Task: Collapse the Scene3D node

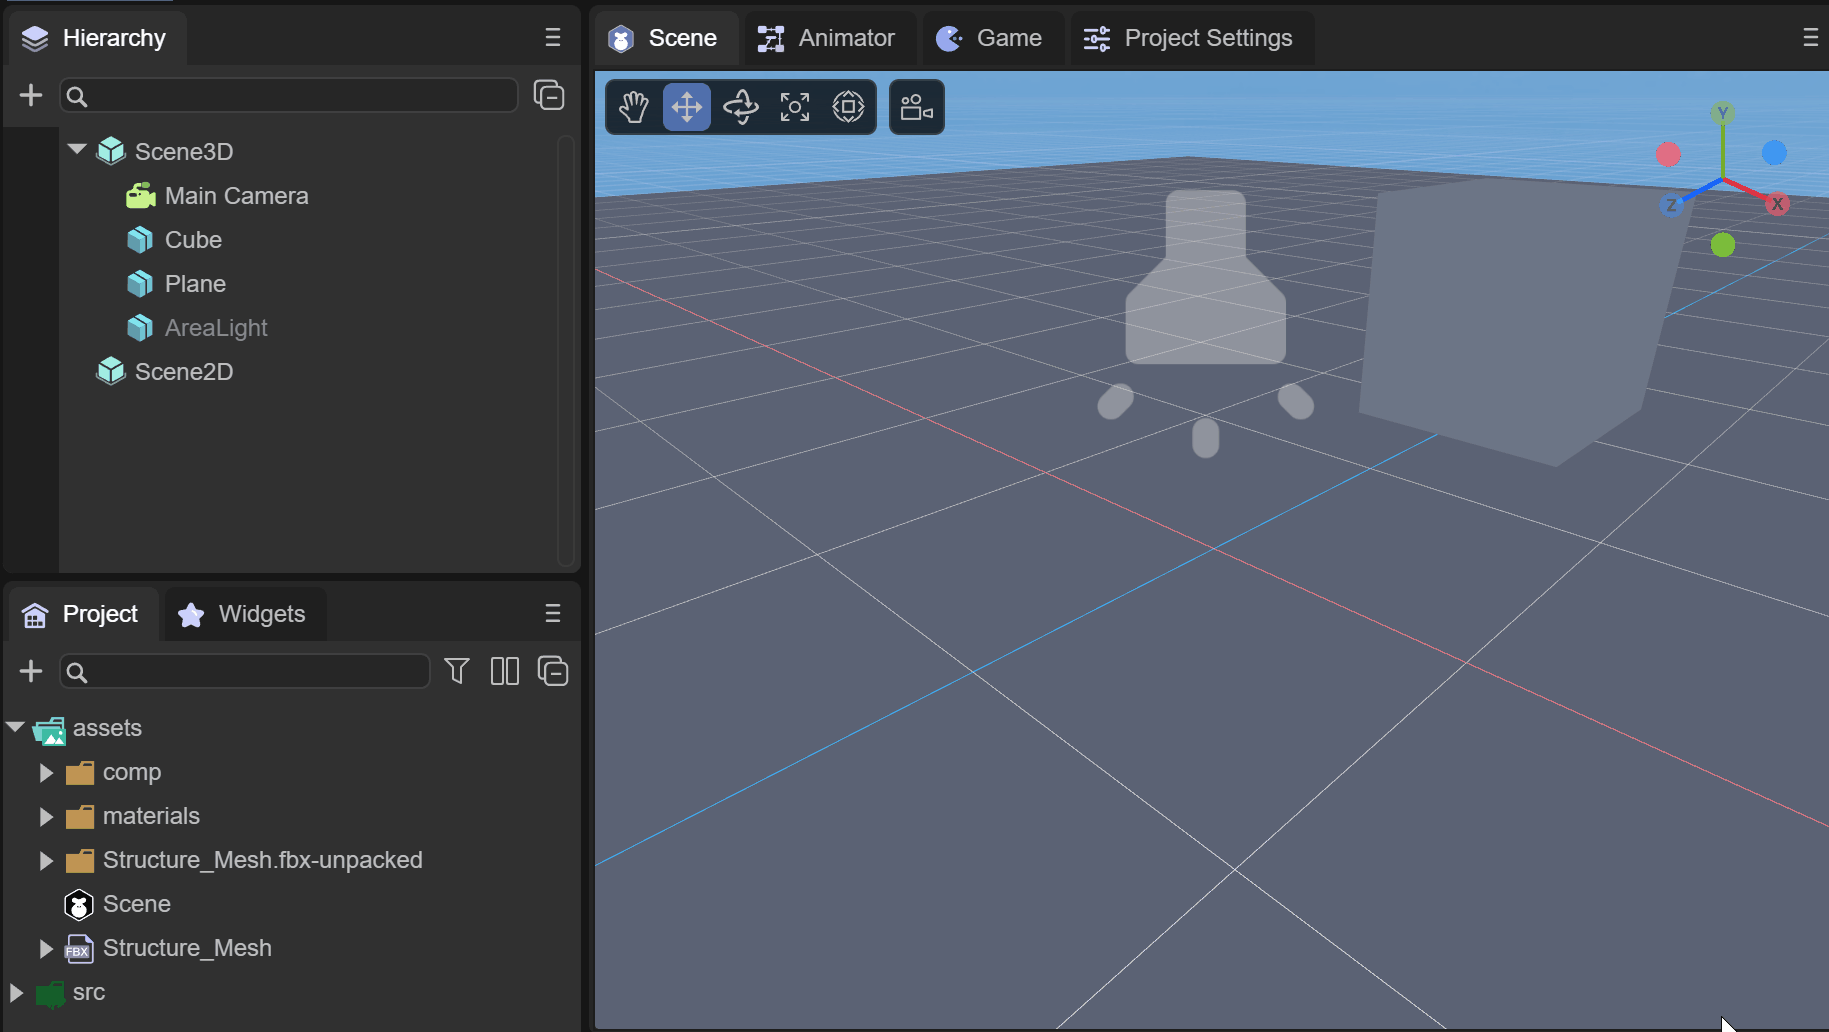Action: [77, 150]
